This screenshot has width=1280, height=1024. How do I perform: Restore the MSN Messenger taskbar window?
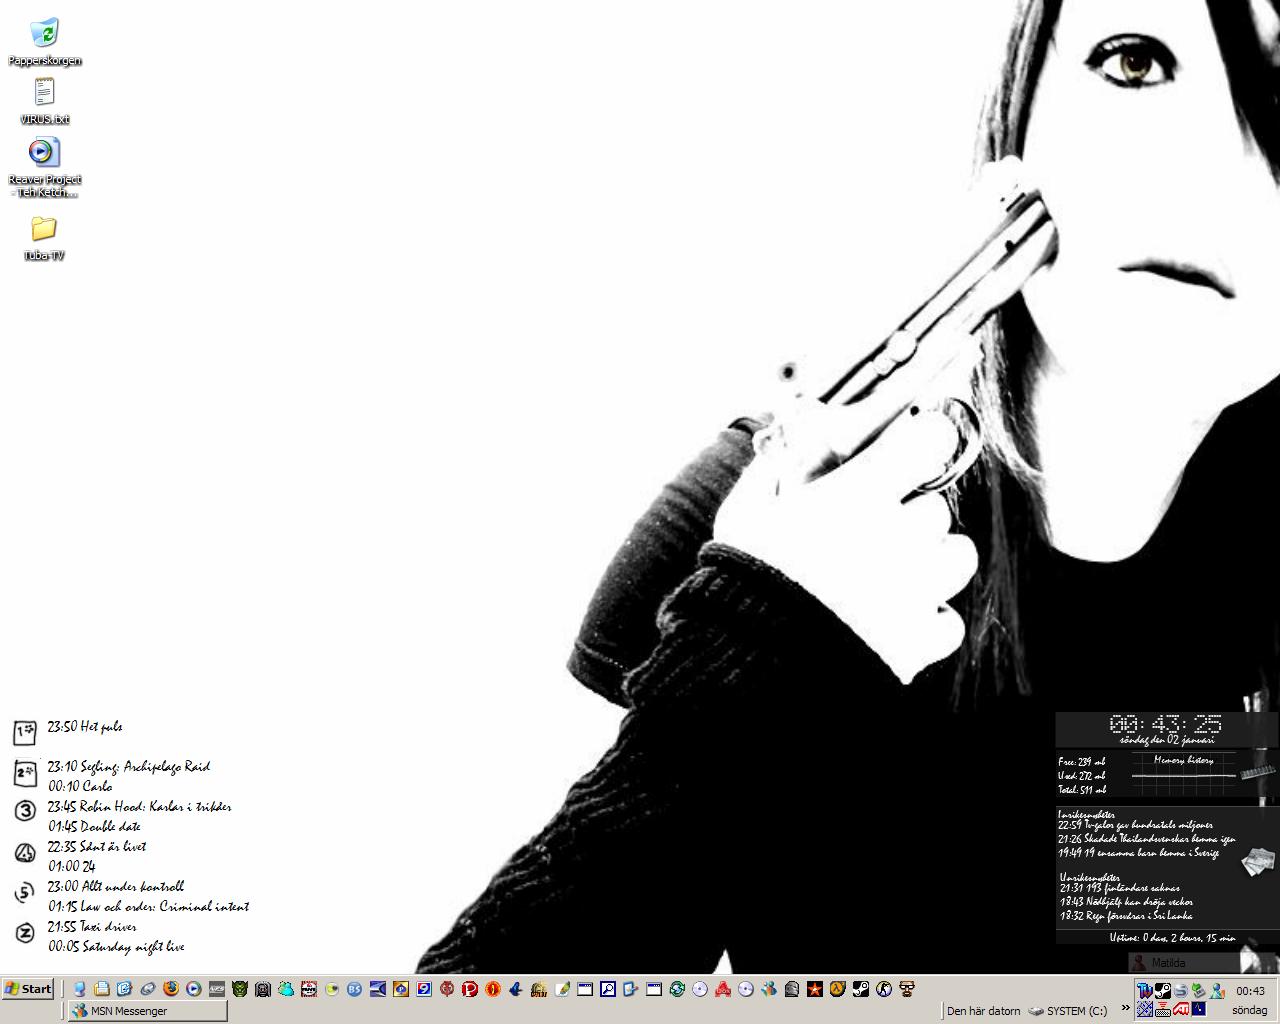click(148, 1011)
